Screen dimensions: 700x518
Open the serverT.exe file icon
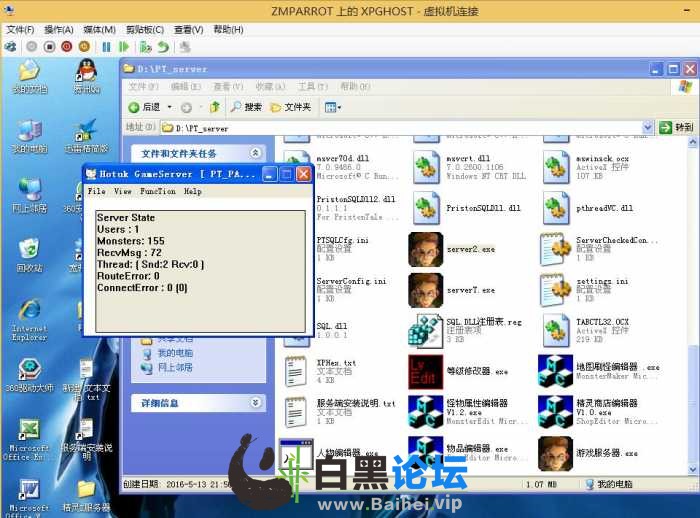(425, 290)
